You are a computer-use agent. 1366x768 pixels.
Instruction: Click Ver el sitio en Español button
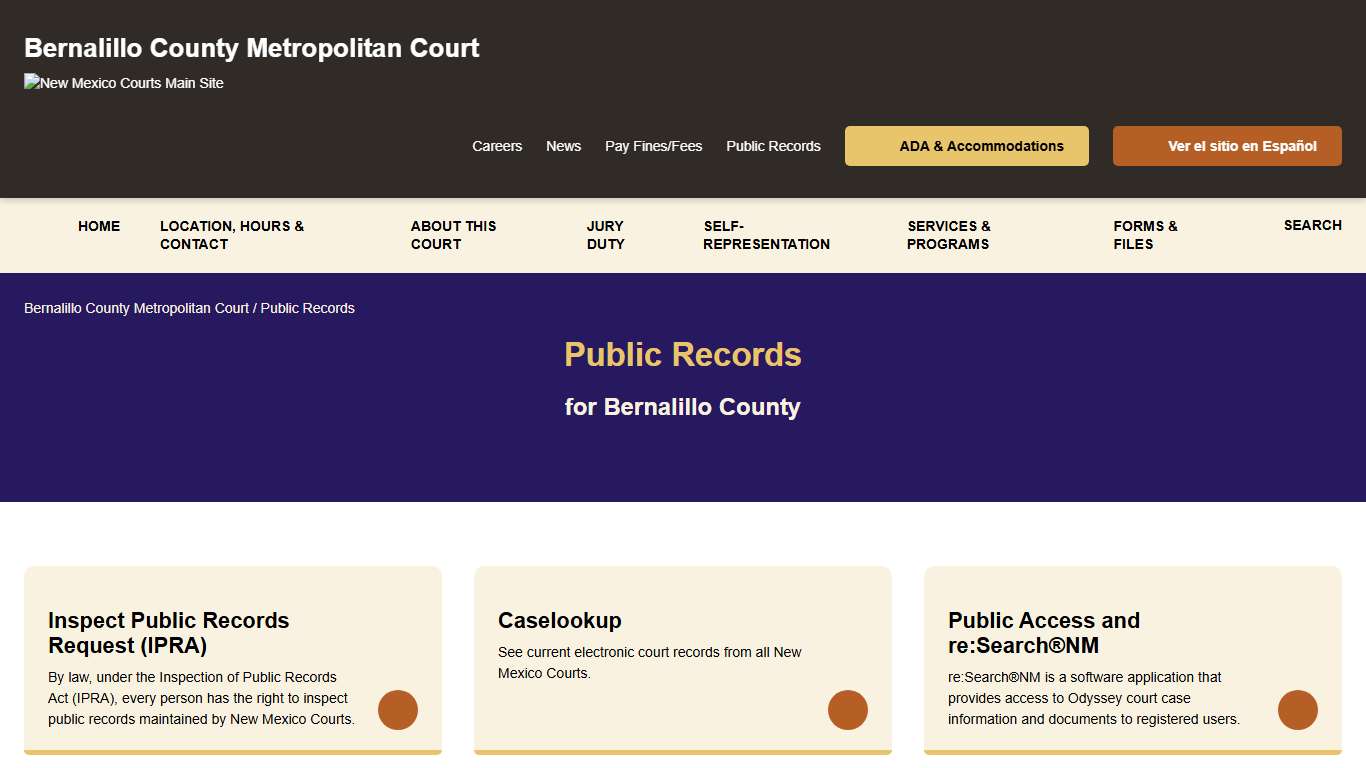click(1227, 146)
